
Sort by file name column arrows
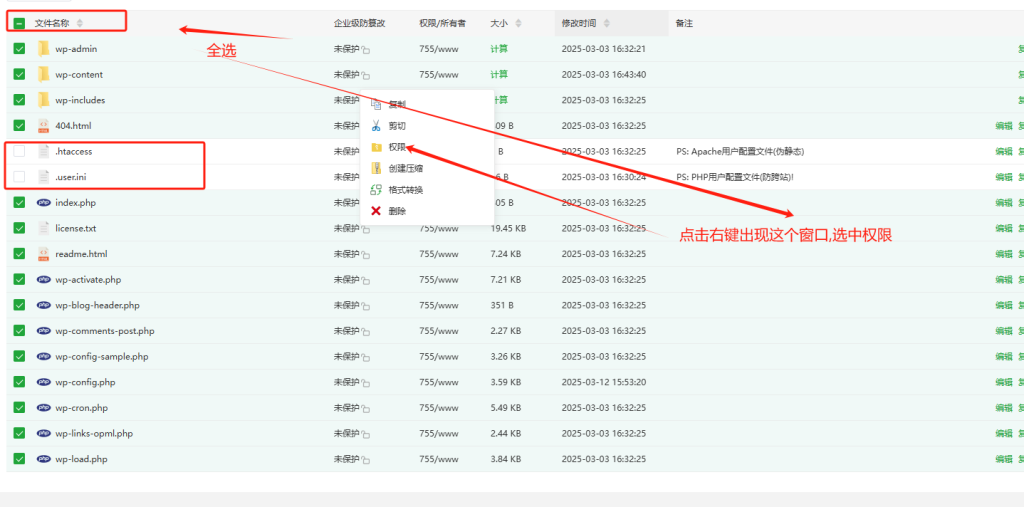point(80,23)
